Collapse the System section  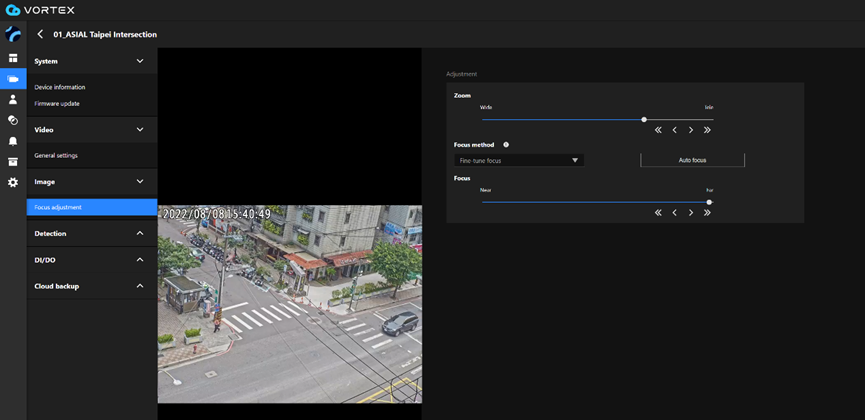pos(140,61)
